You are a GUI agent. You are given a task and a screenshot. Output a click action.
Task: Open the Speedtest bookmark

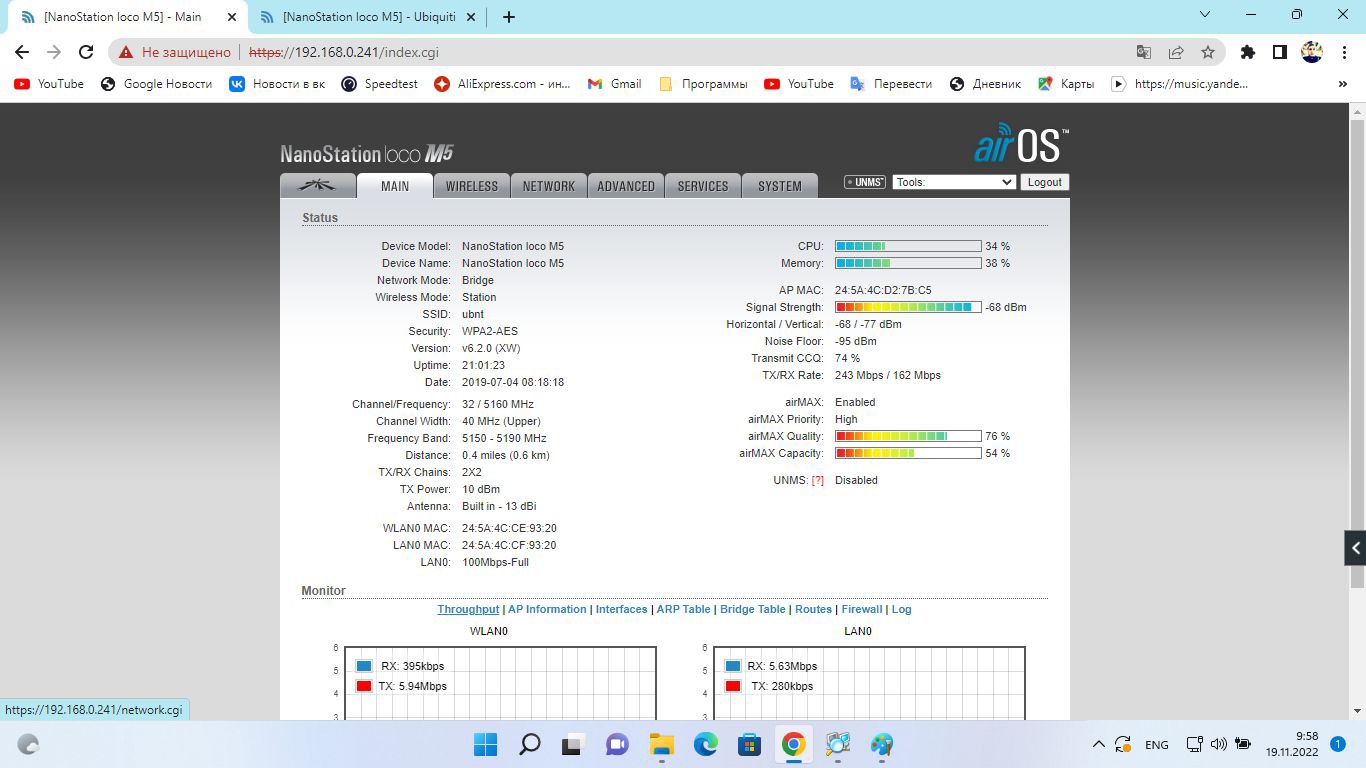[x=379, y=84]
